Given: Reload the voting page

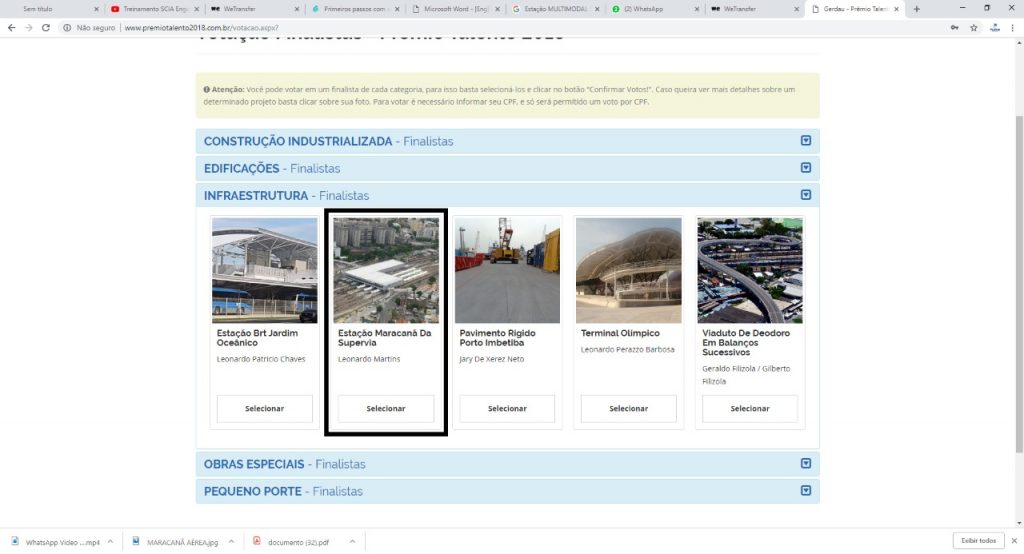Looking at the screenshot, I should click(x=46, y=28).
